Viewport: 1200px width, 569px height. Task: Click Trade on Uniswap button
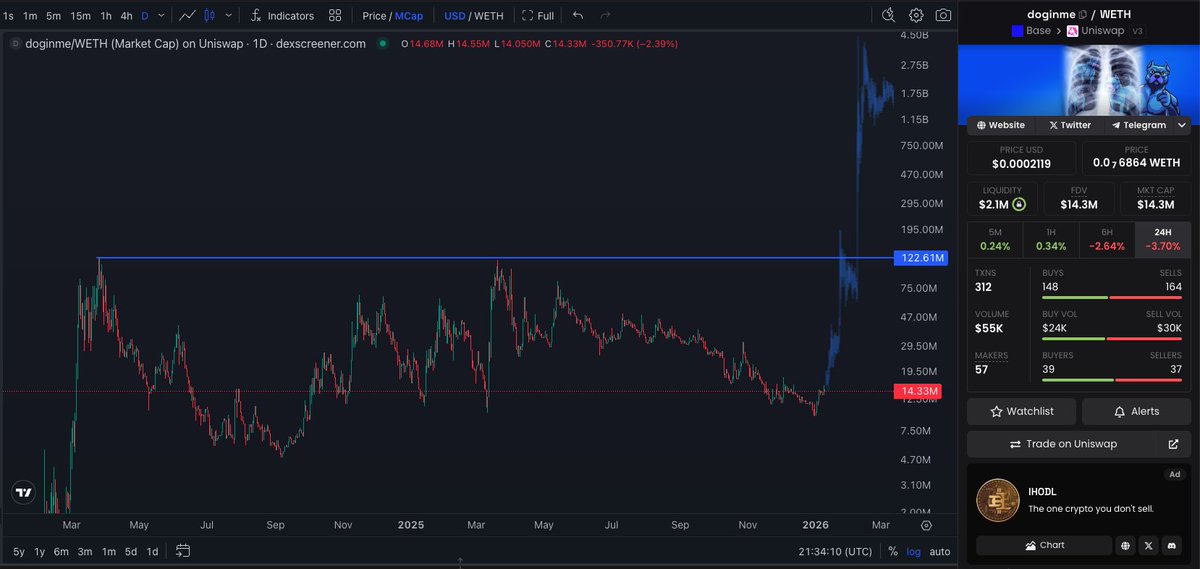coord(1063,444)
